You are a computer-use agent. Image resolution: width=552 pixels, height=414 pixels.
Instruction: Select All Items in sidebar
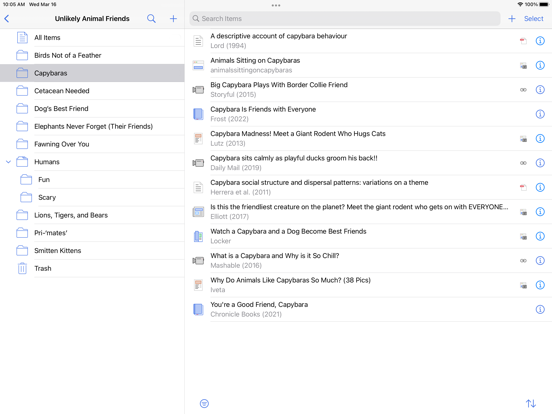[92, 38]
